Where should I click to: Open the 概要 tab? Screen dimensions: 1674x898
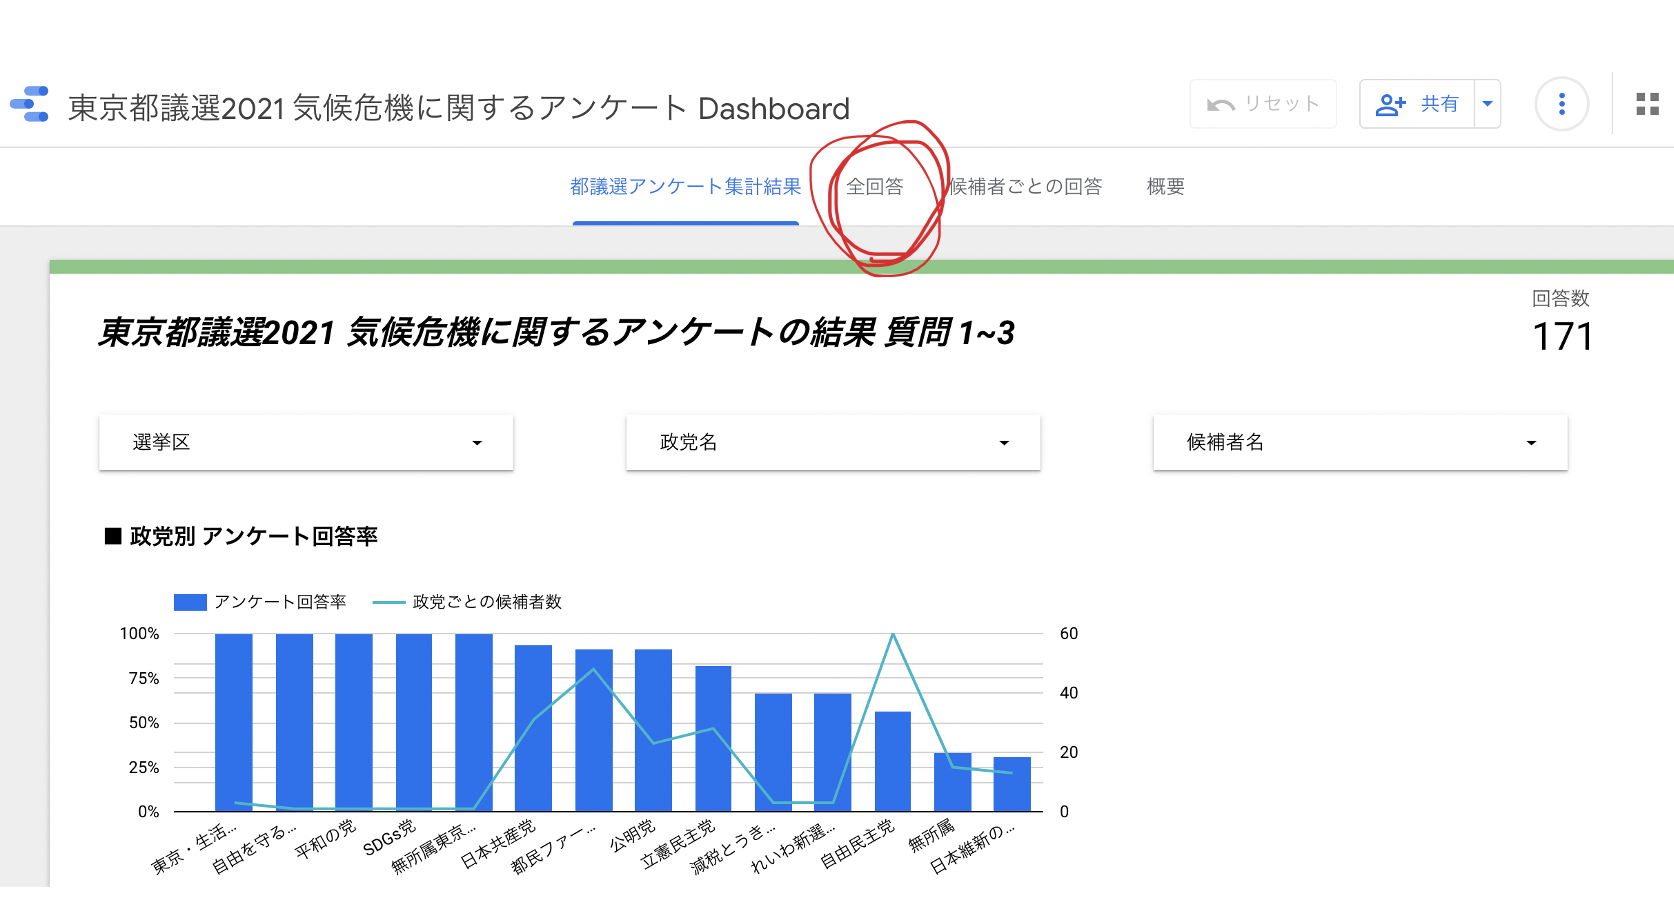tap(1166, 187)
